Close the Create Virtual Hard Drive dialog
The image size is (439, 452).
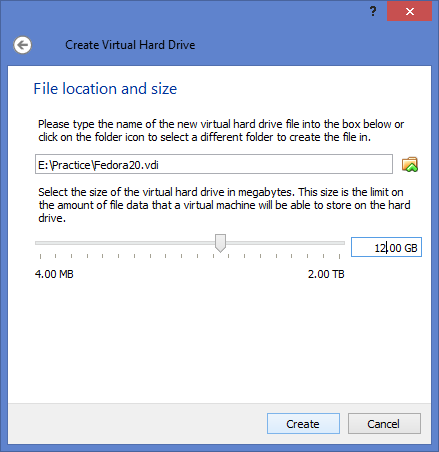click(410, 12)
